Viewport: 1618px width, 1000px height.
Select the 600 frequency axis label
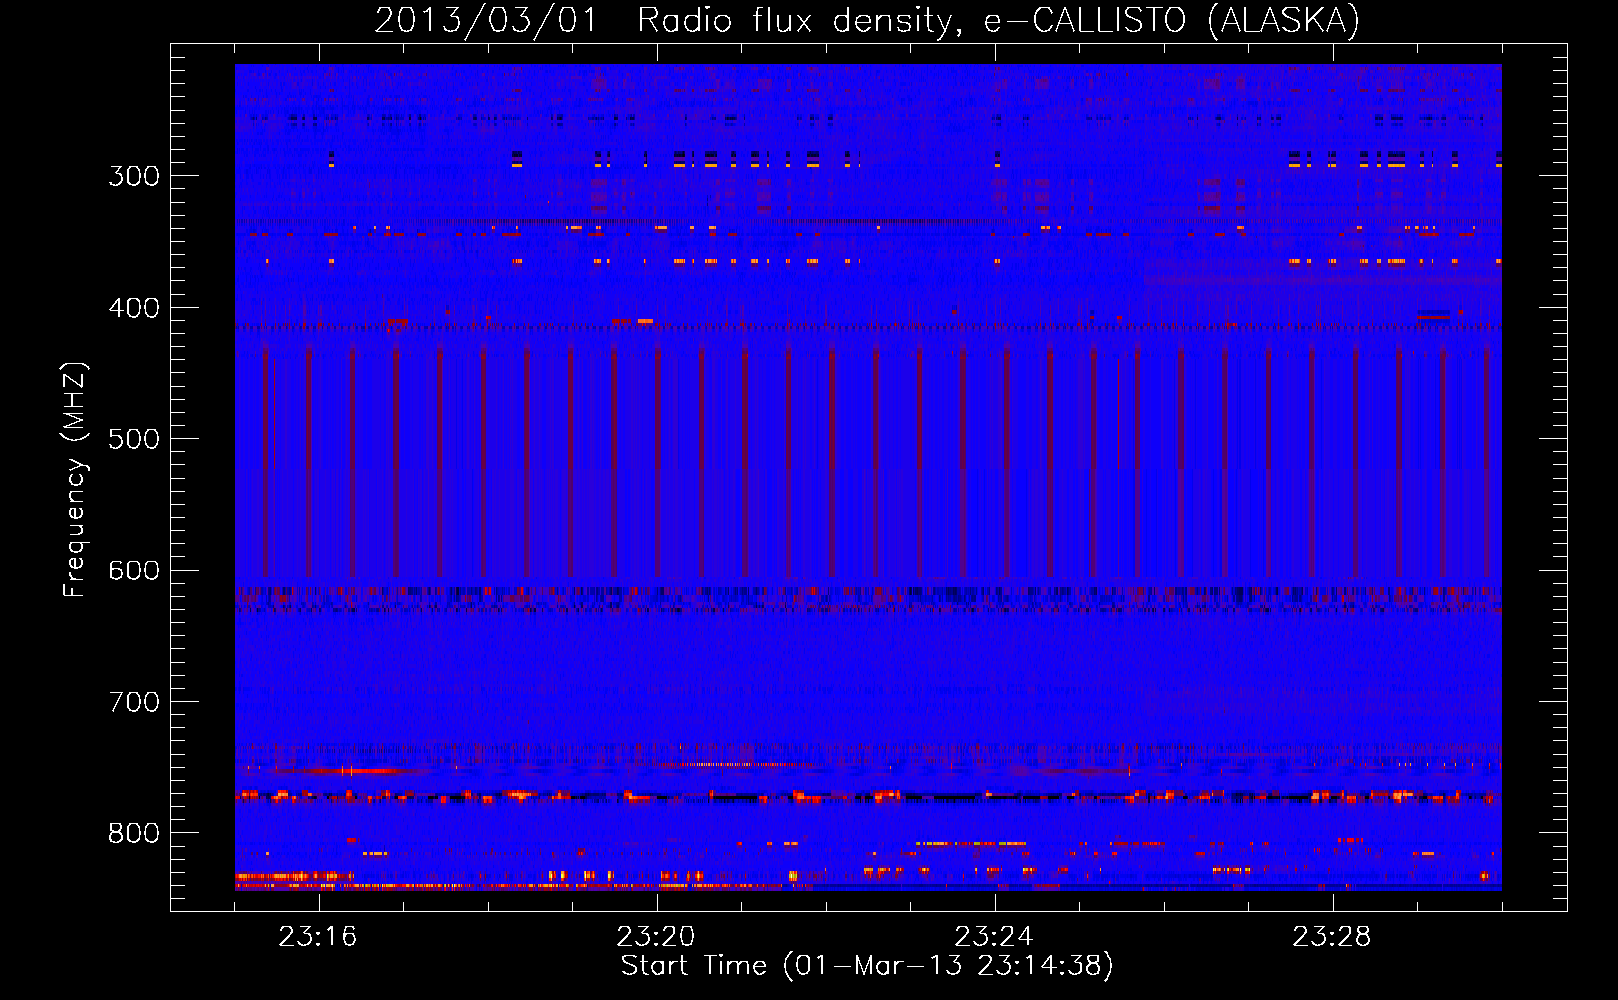(x=134, y=571)
